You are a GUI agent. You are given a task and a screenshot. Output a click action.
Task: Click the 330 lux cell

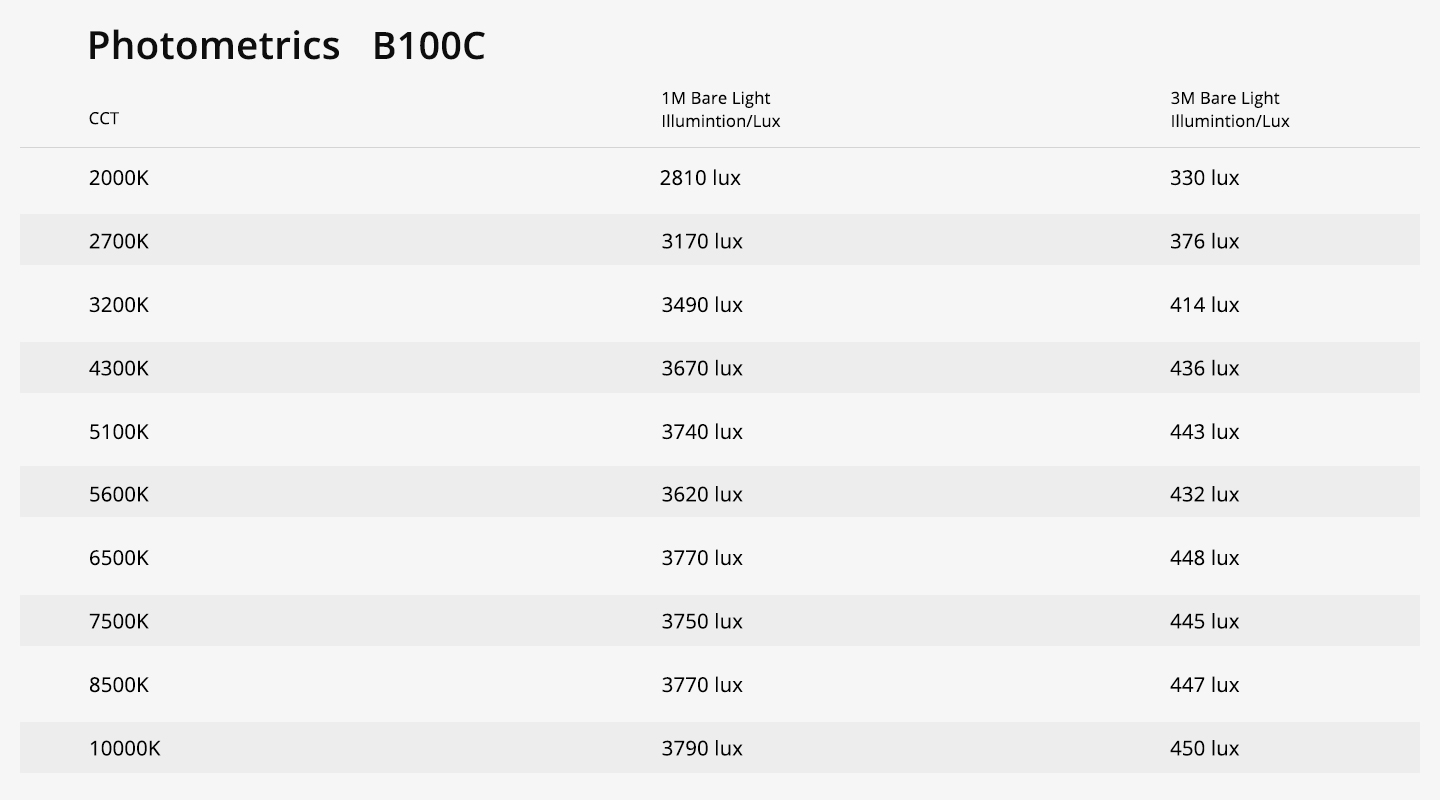coord(1204,178)
